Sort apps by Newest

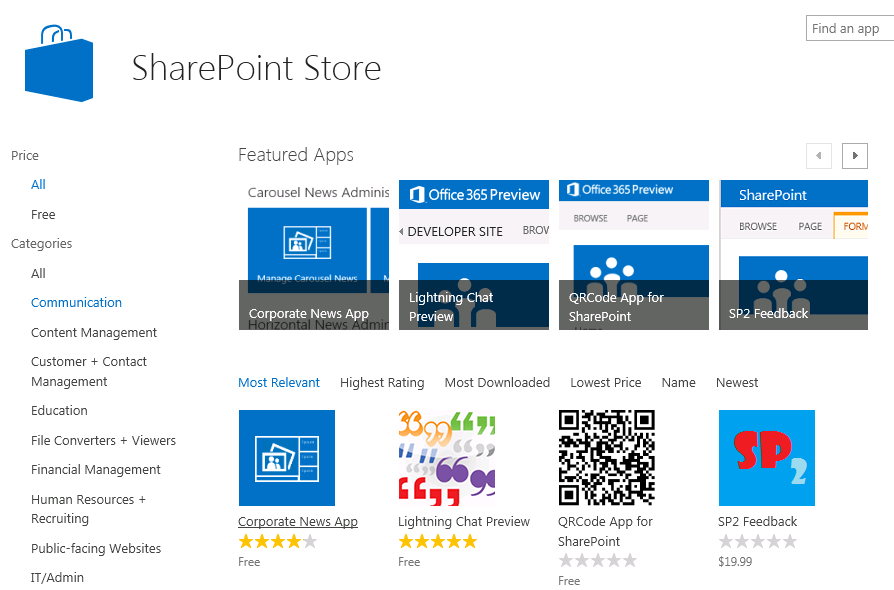coord(736,382)
